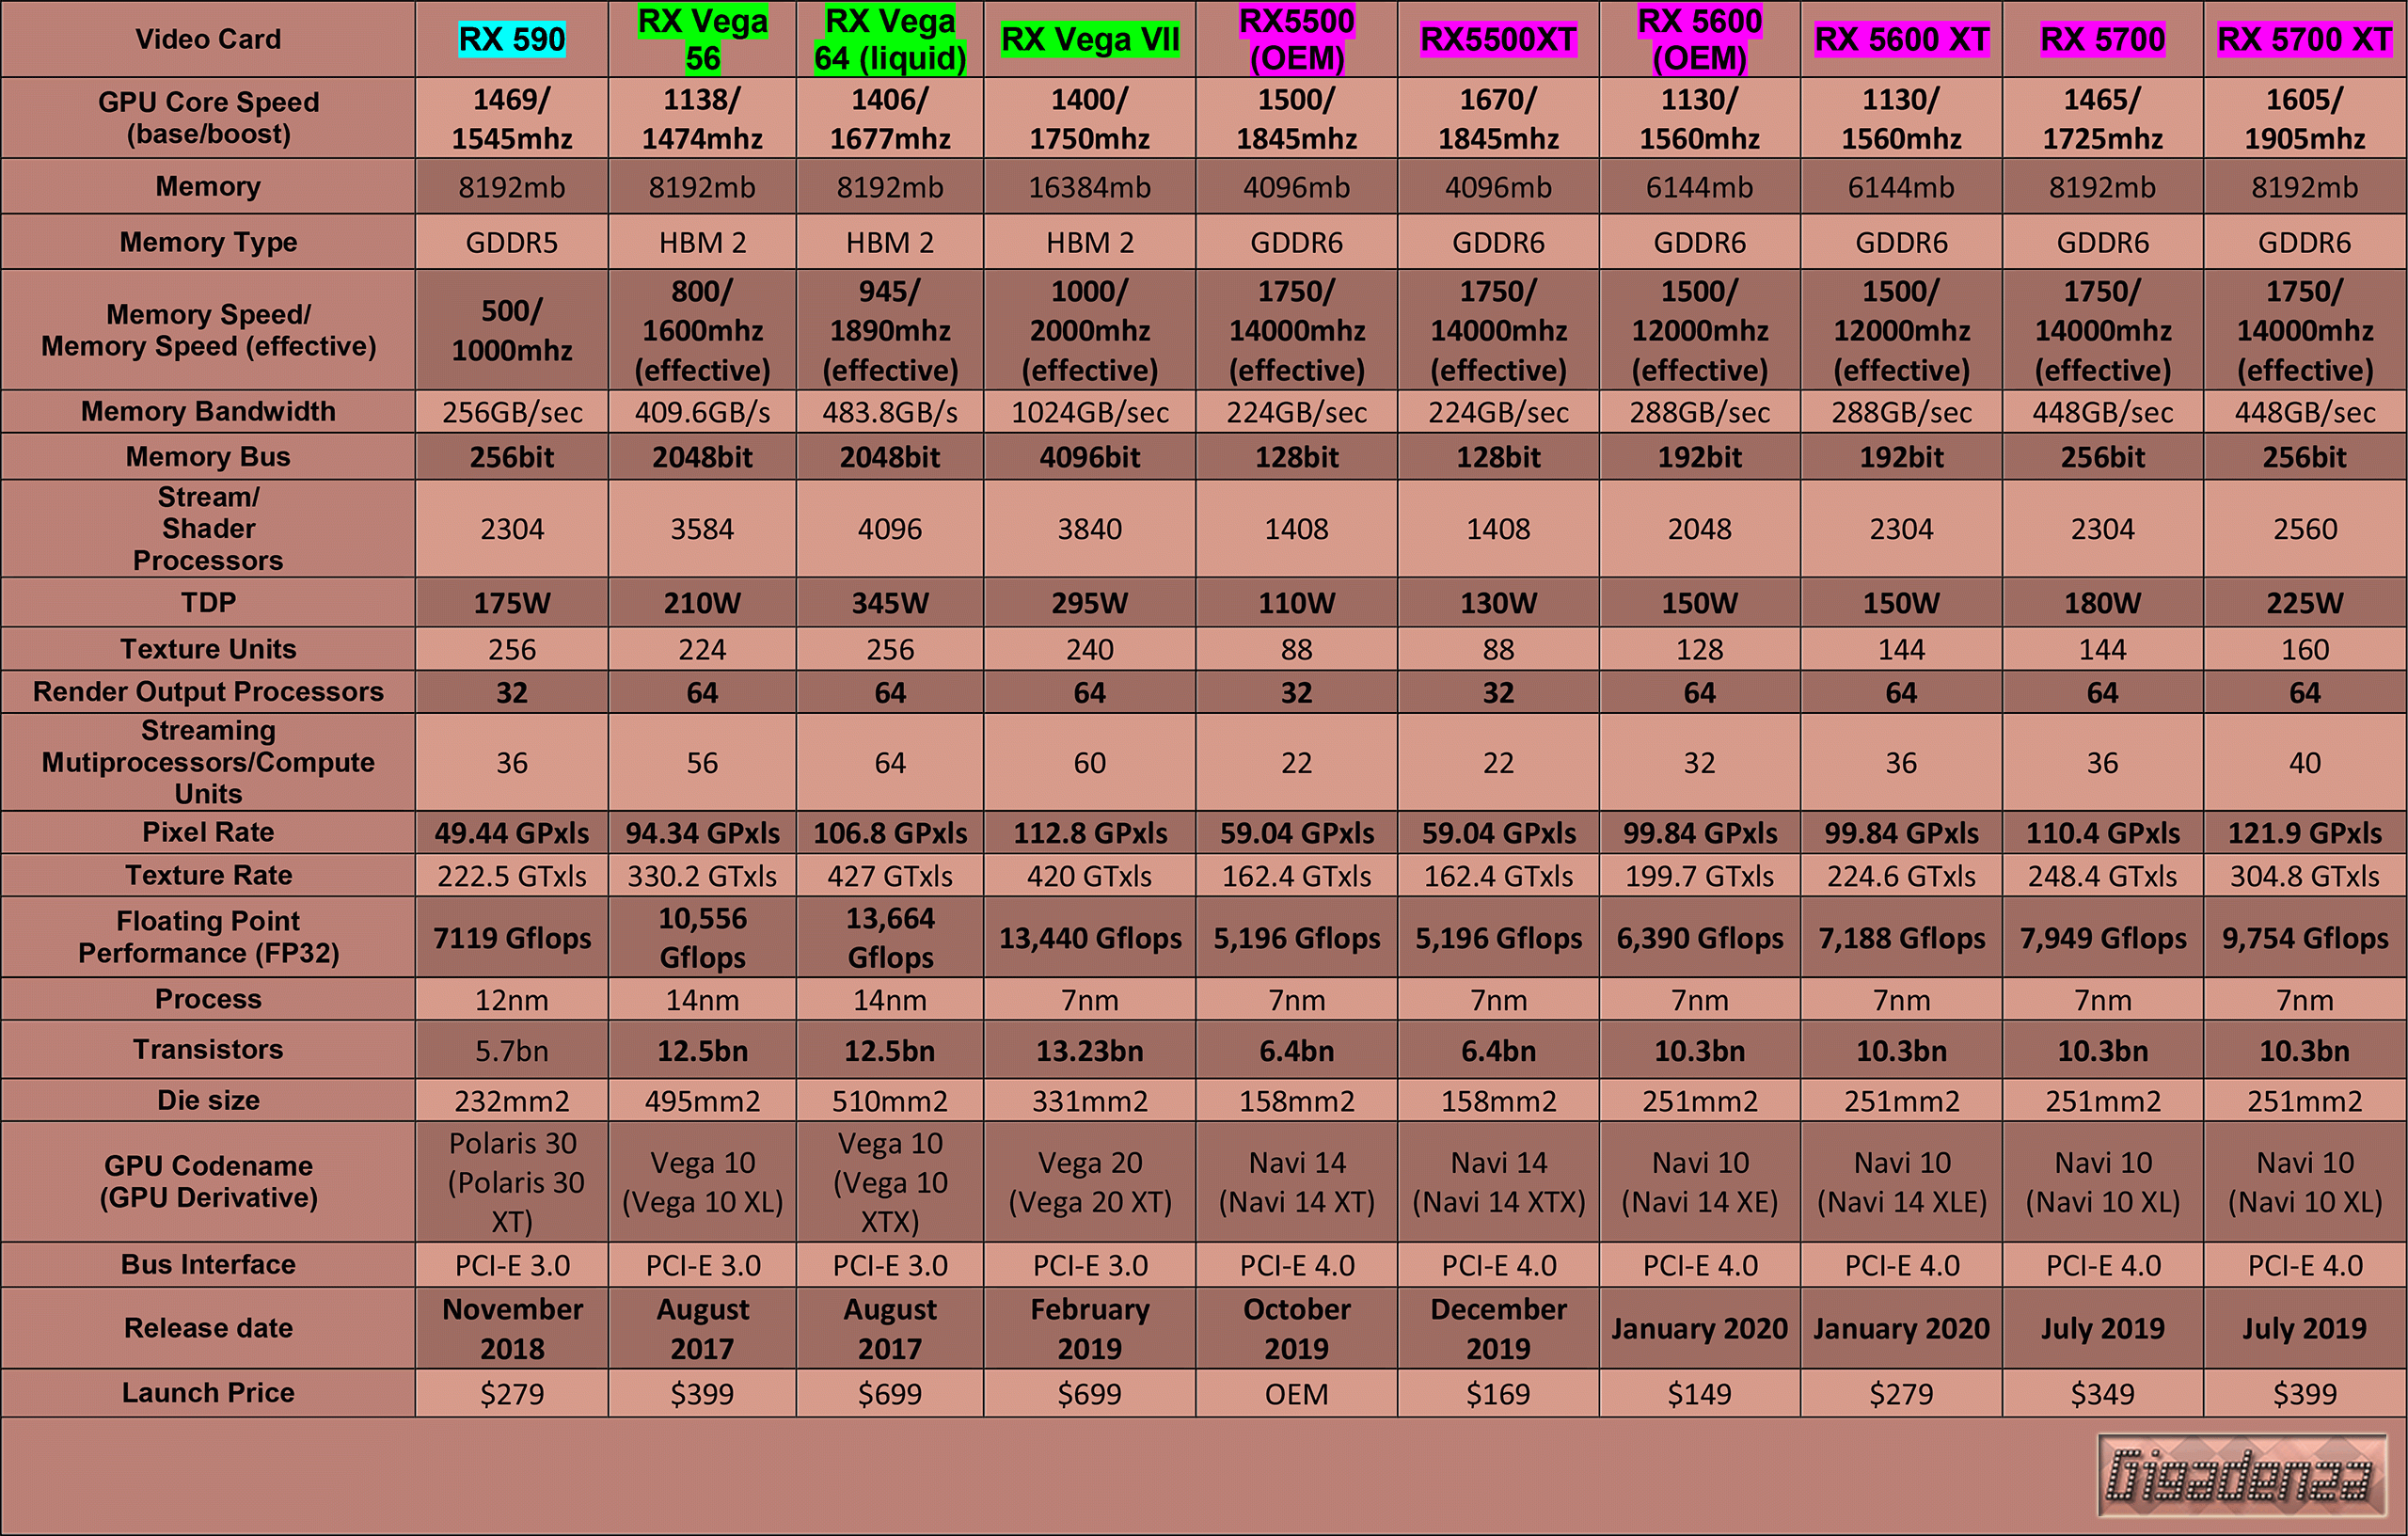
Task: Select the 1605/1905mhz core speed cell
Action: tap(2305, 118)
